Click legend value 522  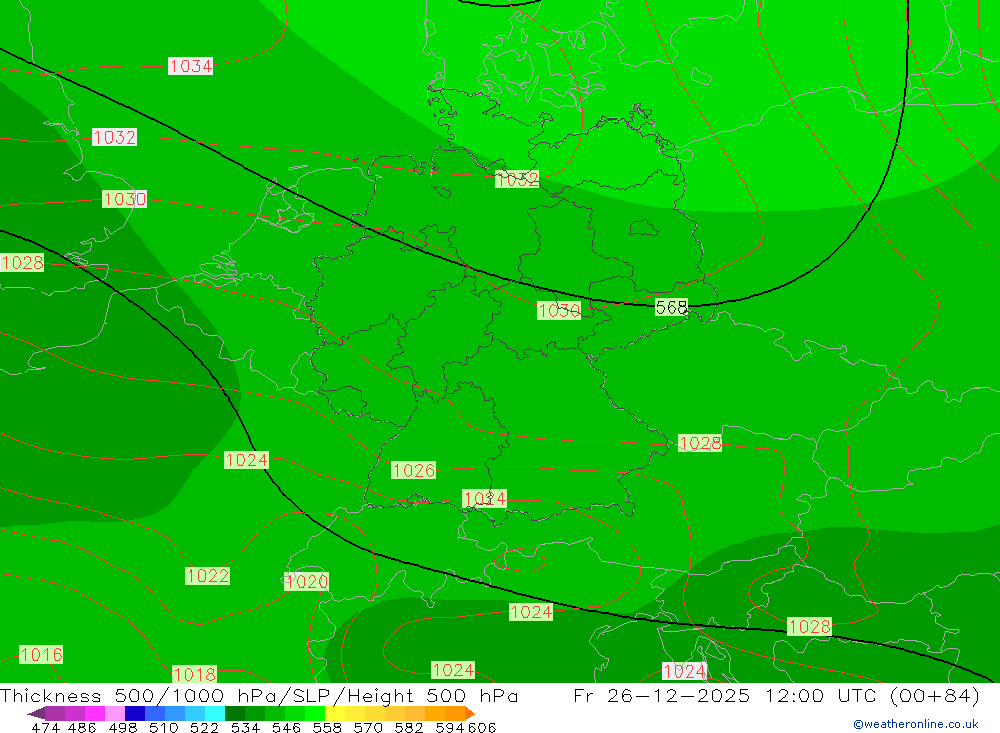(204, 727)
